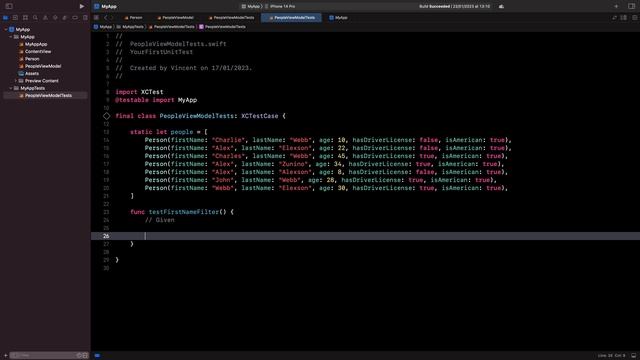The image size is (640, 360).
Task: Select Person file in navigator
Action: 29,59
